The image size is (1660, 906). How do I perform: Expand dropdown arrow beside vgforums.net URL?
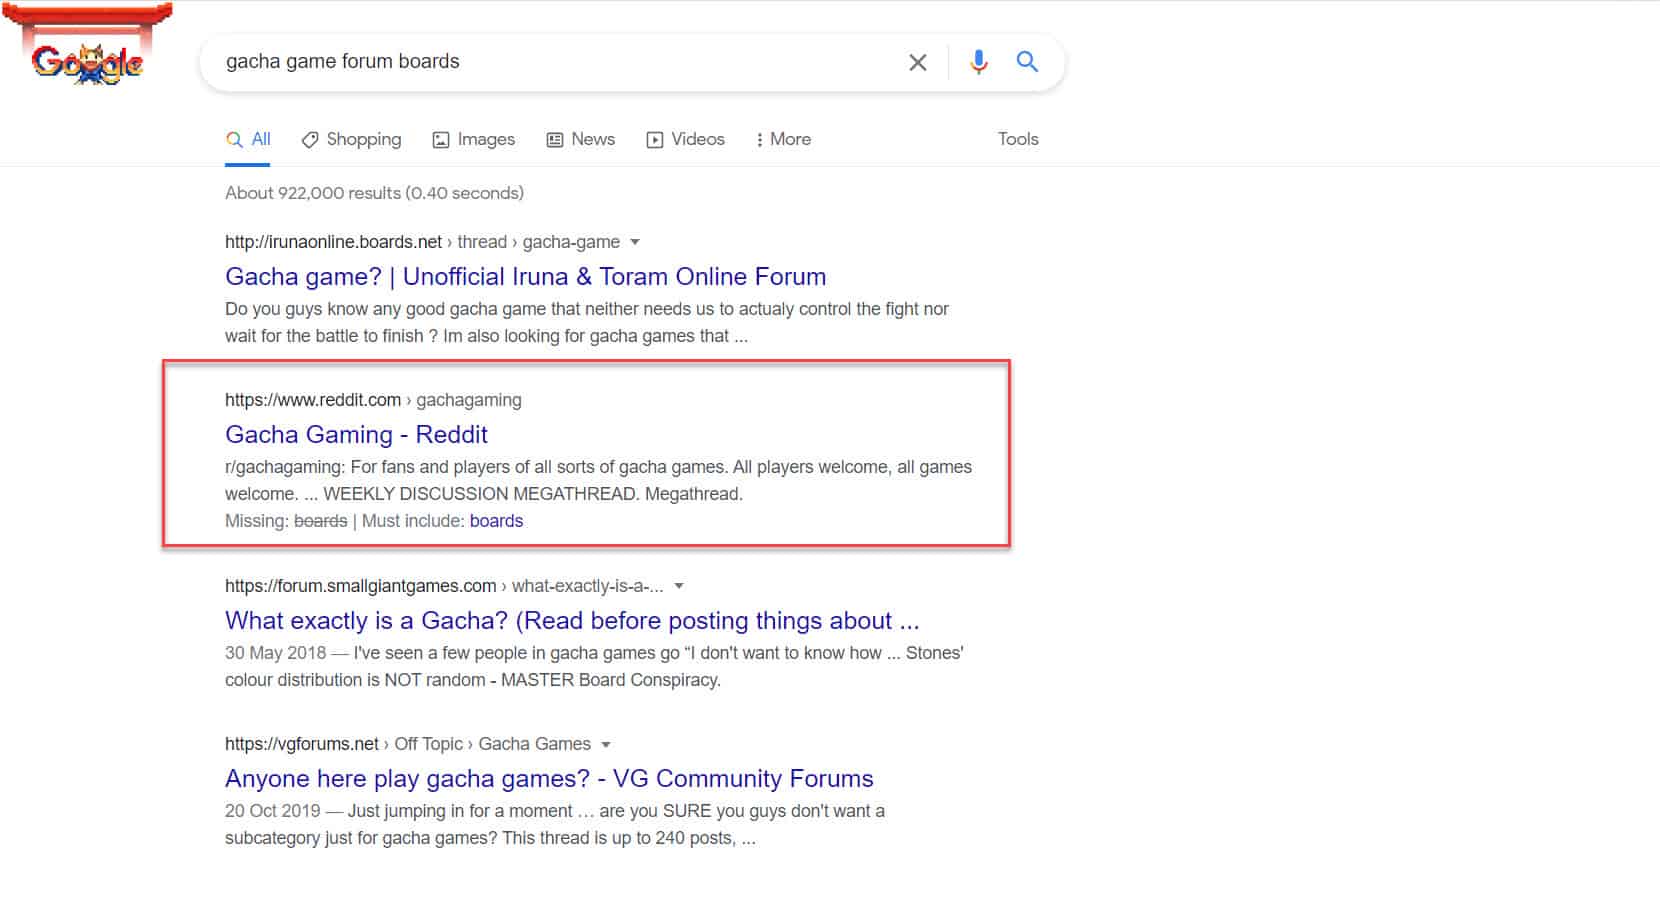click(606, 745)
